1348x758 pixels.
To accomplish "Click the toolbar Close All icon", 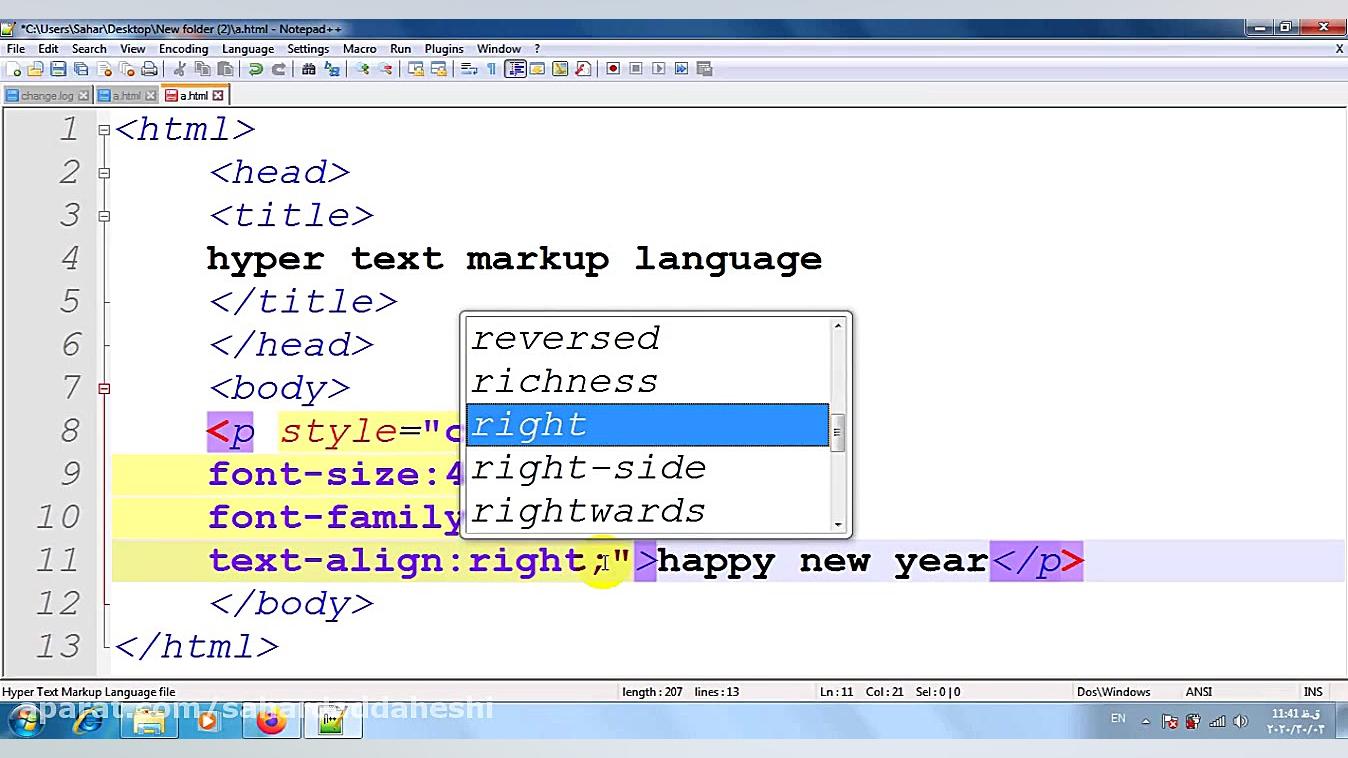I will click(126, 69).
